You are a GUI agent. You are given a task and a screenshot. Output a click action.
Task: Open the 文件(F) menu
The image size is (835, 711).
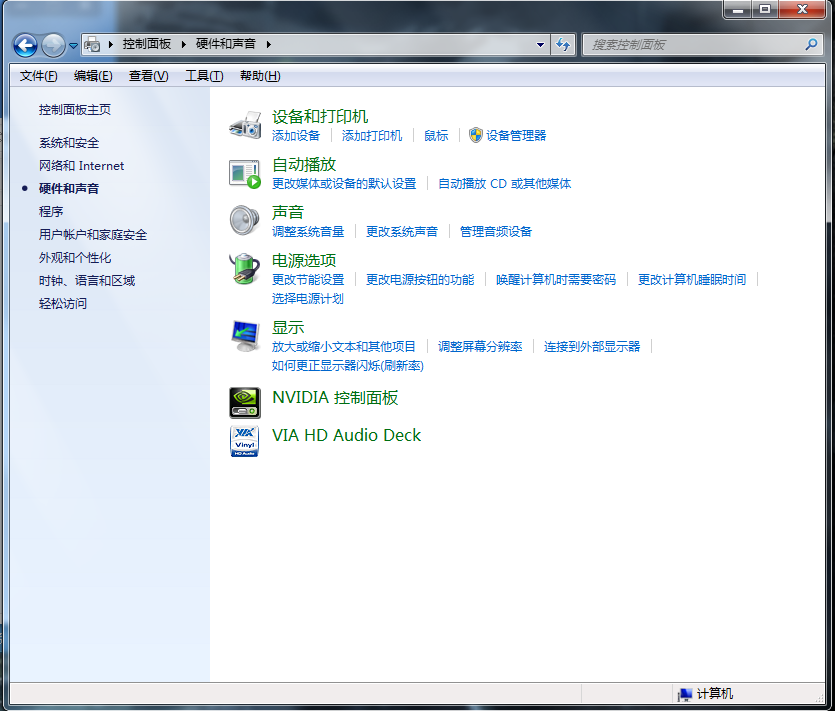[x=38, y=76]
